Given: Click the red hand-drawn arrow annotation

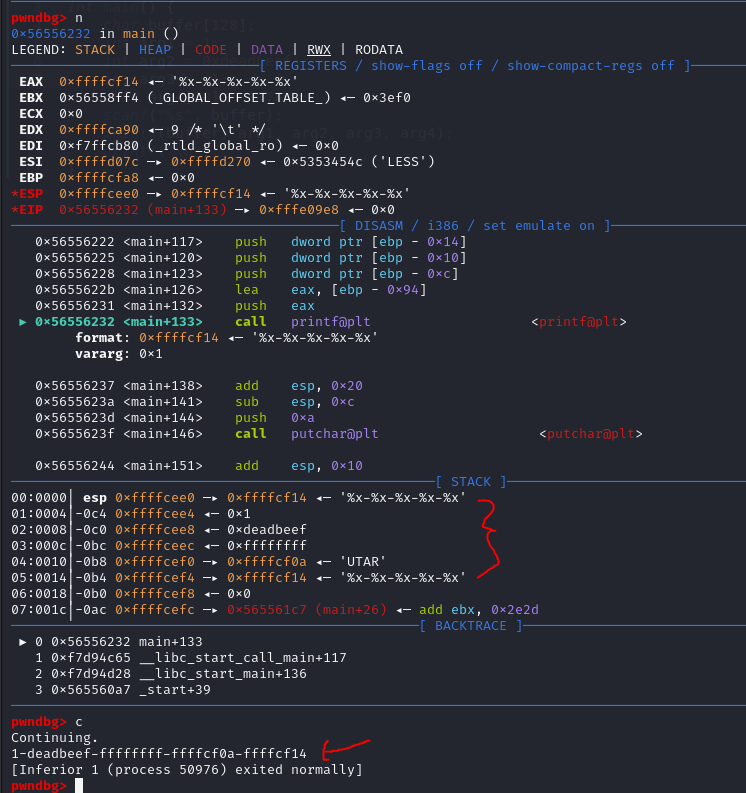Looking at the screenshot, I should (346, 748).
